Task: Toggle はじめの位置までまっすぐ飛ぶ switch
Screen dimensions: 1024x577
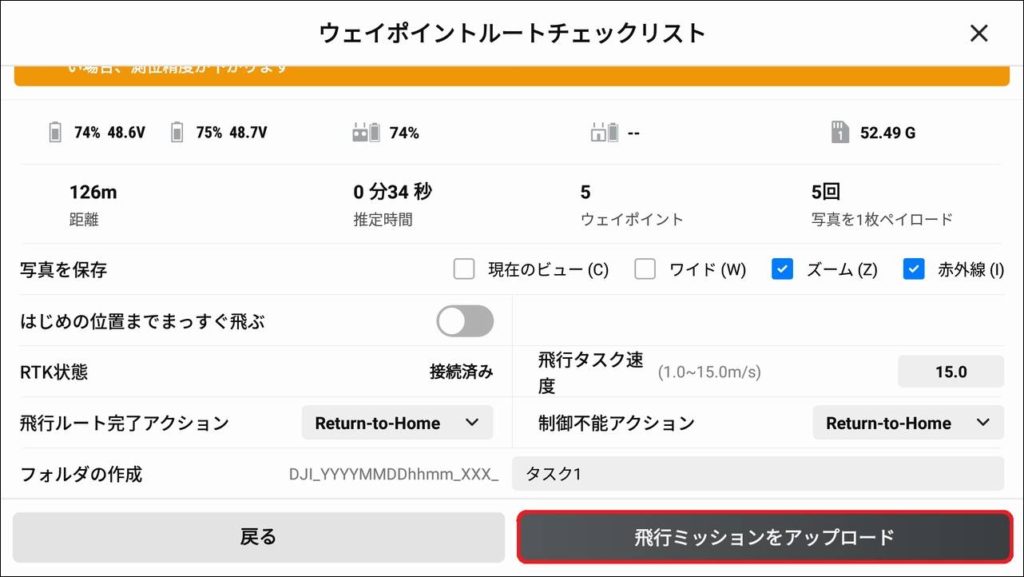Action: tap(465, 321)
